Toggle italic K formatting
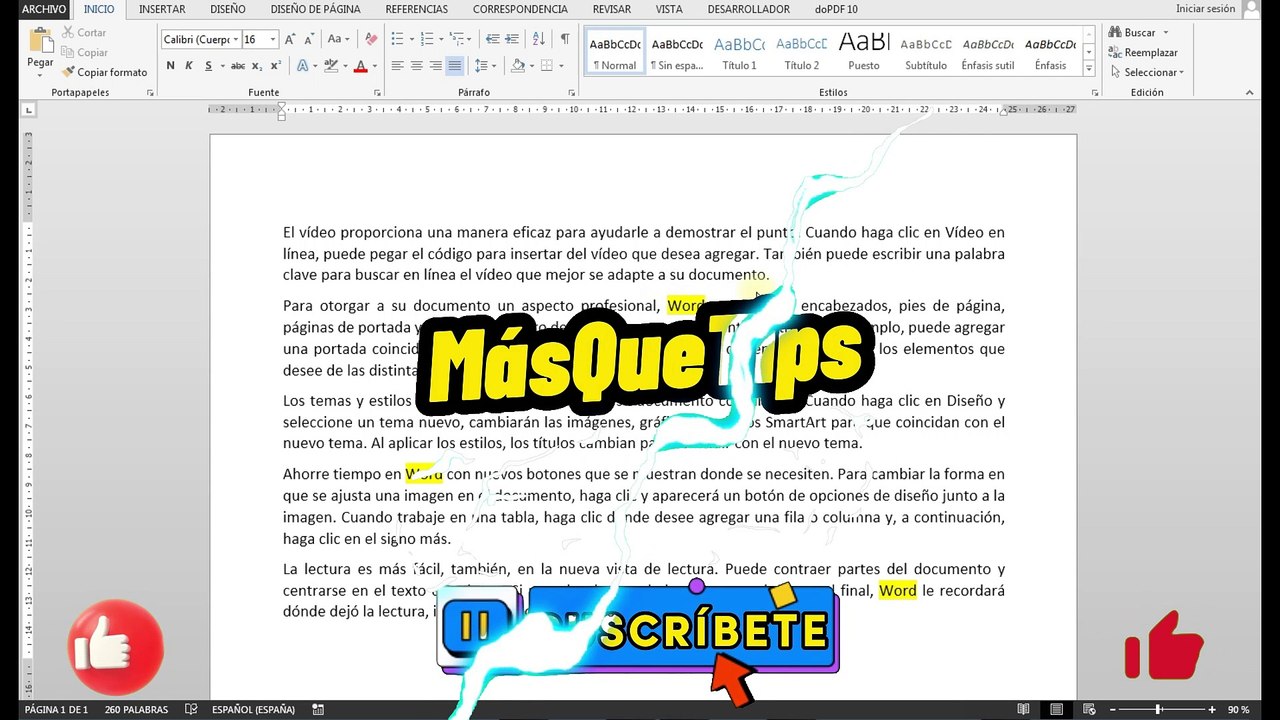1280x720 pixels. click(x=189, y=66)
